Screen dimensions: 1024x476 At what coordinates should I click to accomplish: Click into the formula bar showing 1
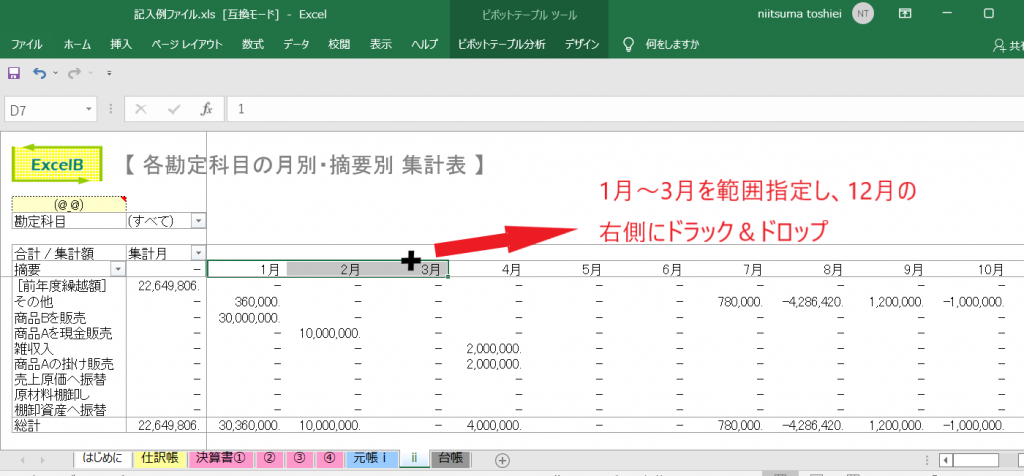(625, 109)
